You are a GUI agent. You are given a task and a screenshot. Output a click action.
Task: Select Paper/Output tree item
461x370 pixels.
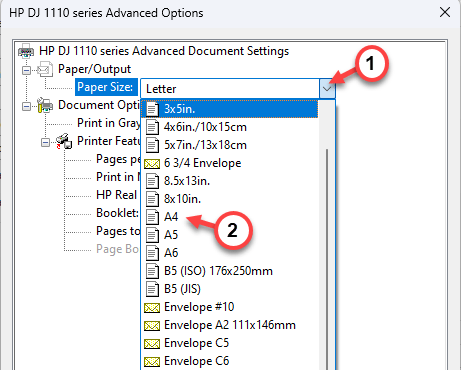click(x=94, y=69)
